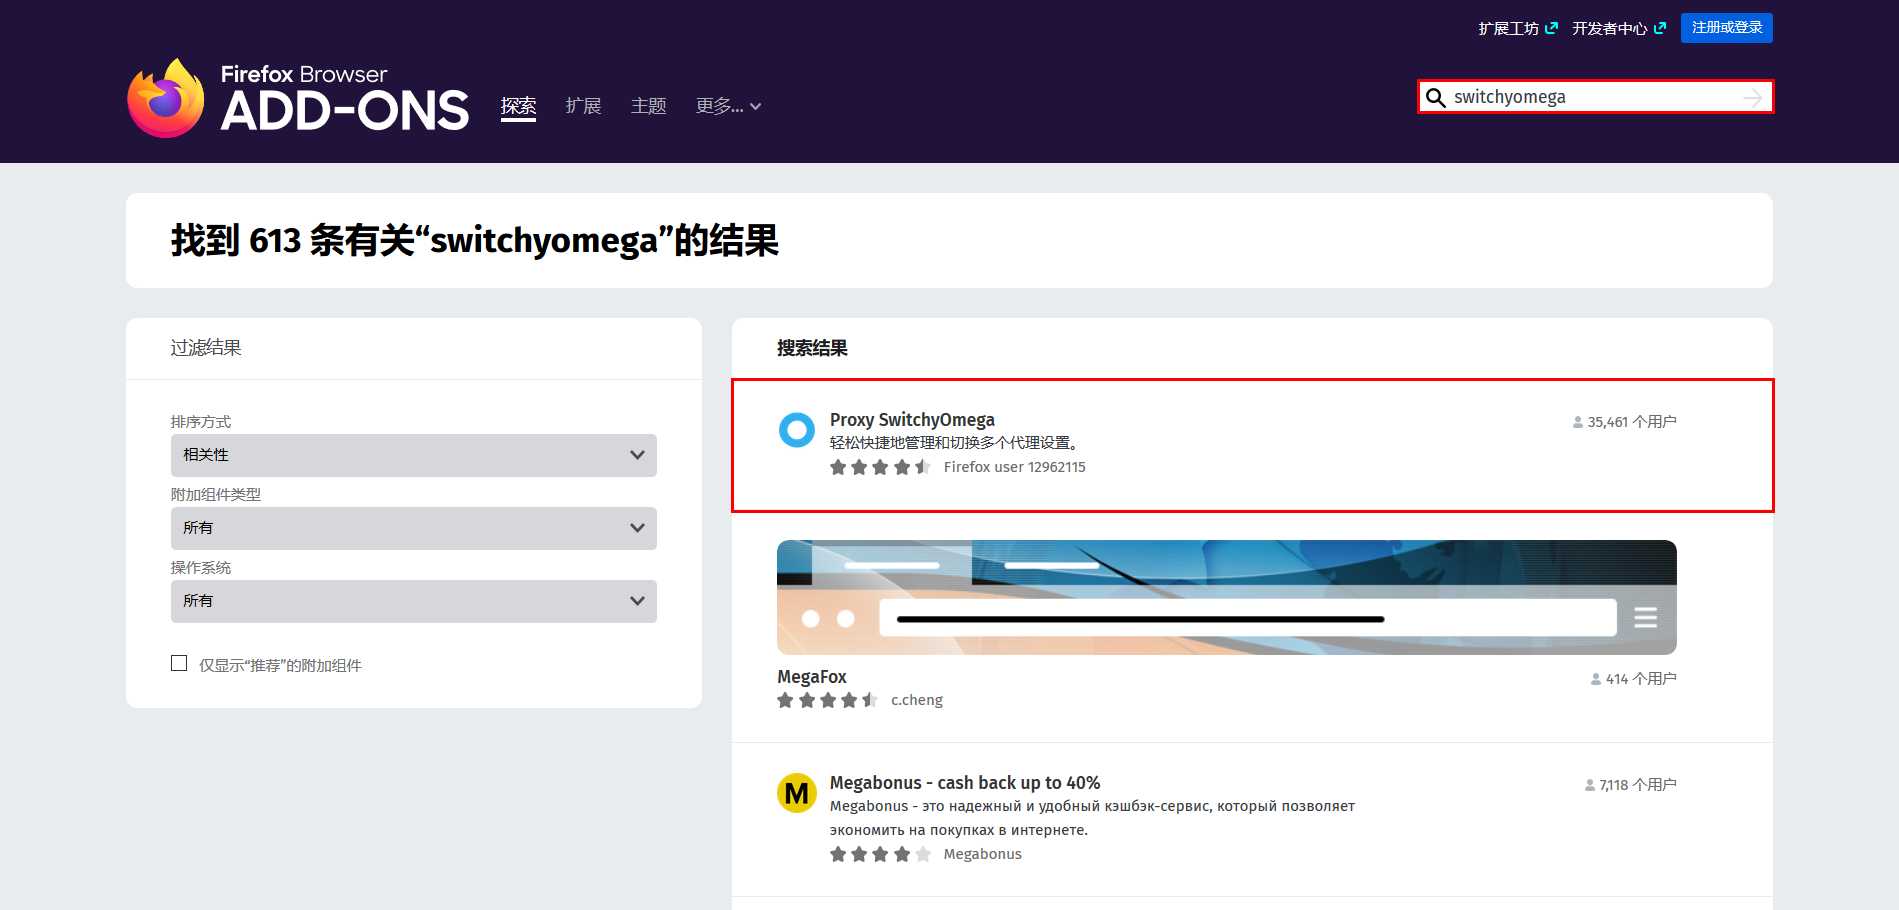Open the 操作系统 dropdown
The image size is (1899, 910).
pos(414,601)
